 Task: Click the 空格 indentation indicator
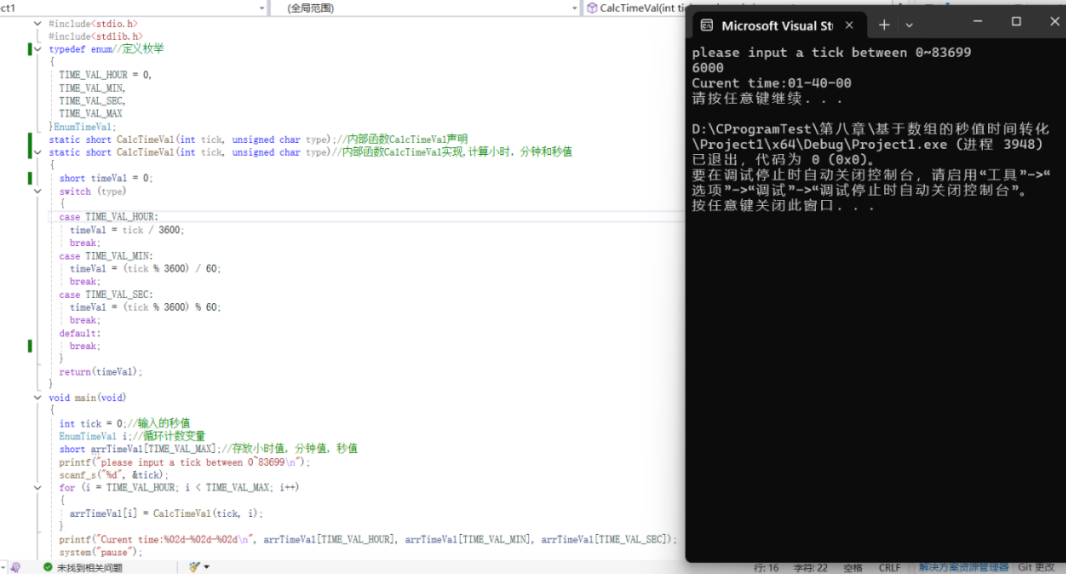click(x=853, y=568)
